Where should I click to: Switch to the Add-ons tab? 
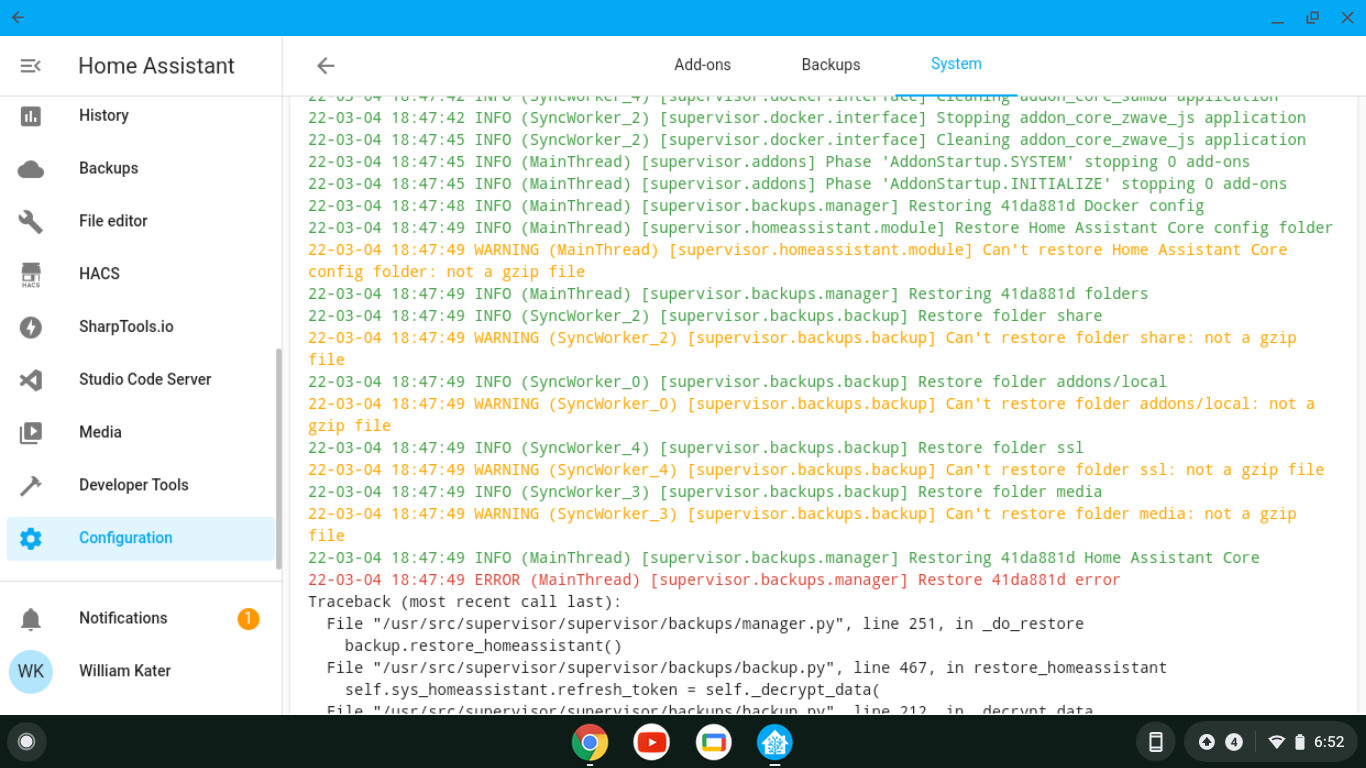click(702, 64)
